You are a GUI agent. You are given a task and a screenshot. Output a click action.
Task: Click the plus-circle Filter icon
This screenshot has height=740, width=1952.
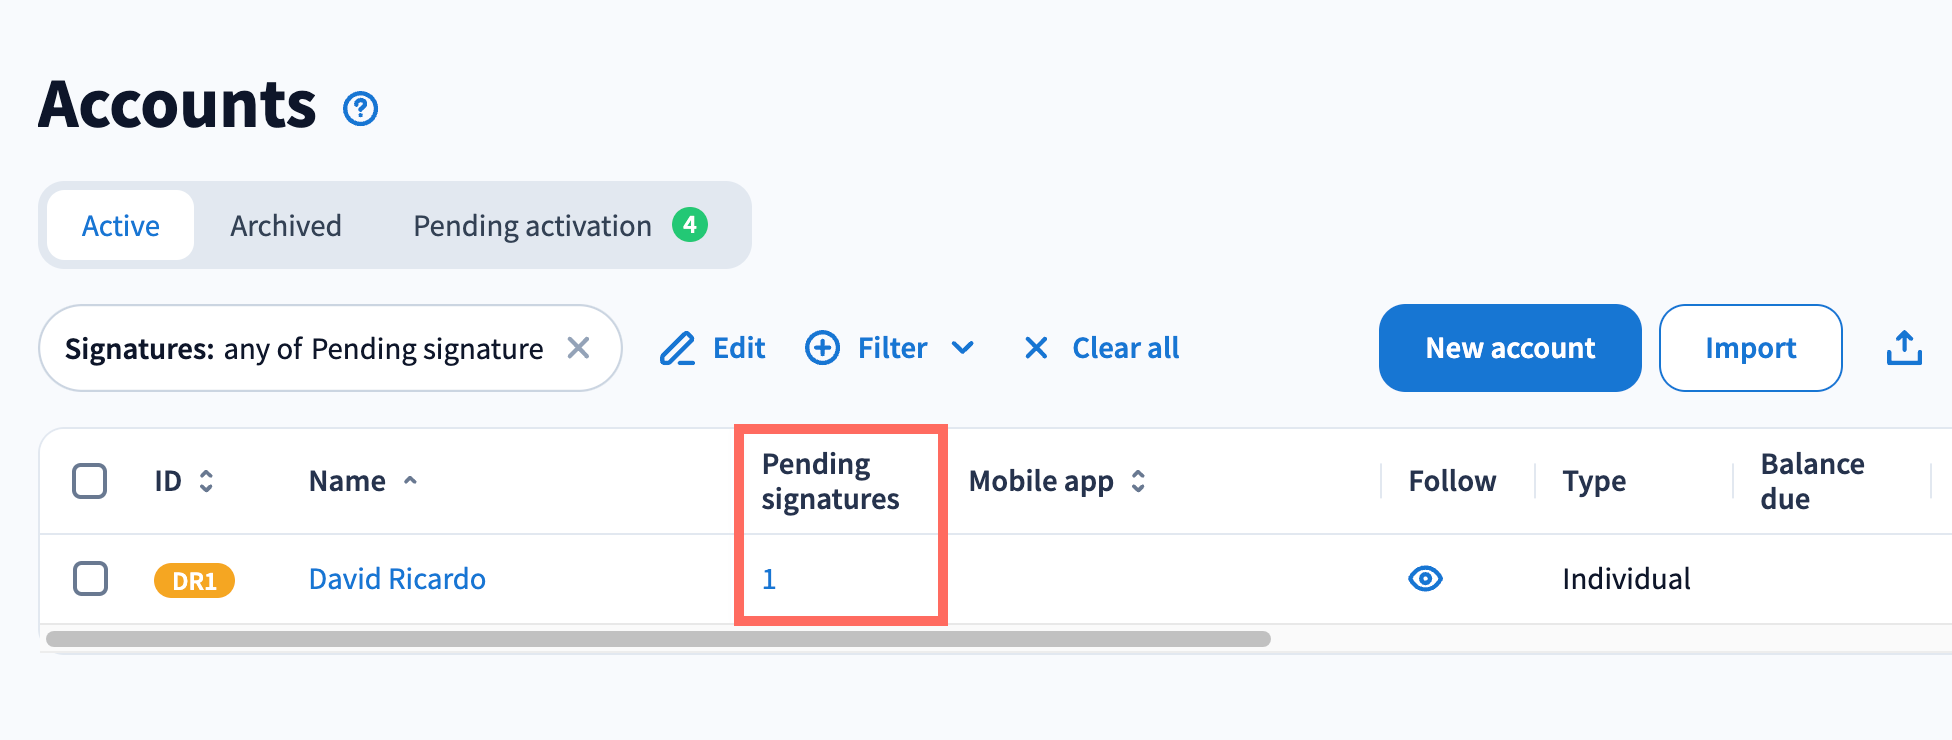[x=822, y=348]
